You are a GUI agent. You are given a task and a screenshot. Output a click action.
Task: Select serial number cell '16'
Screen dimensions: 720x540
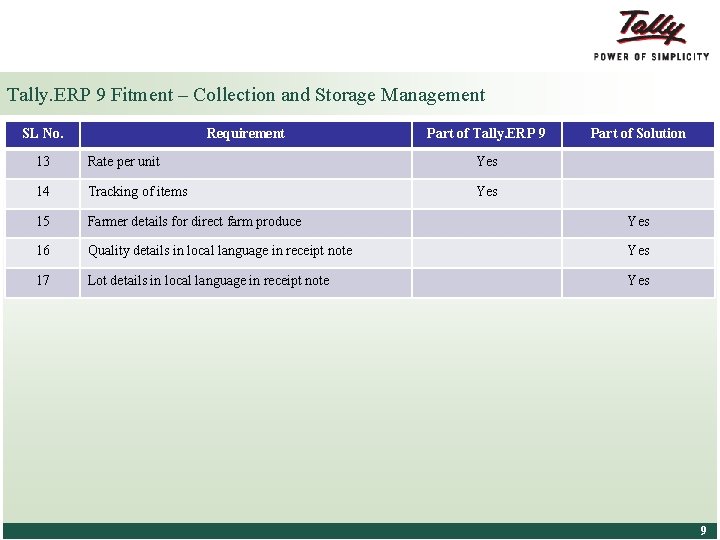point(43,251)
